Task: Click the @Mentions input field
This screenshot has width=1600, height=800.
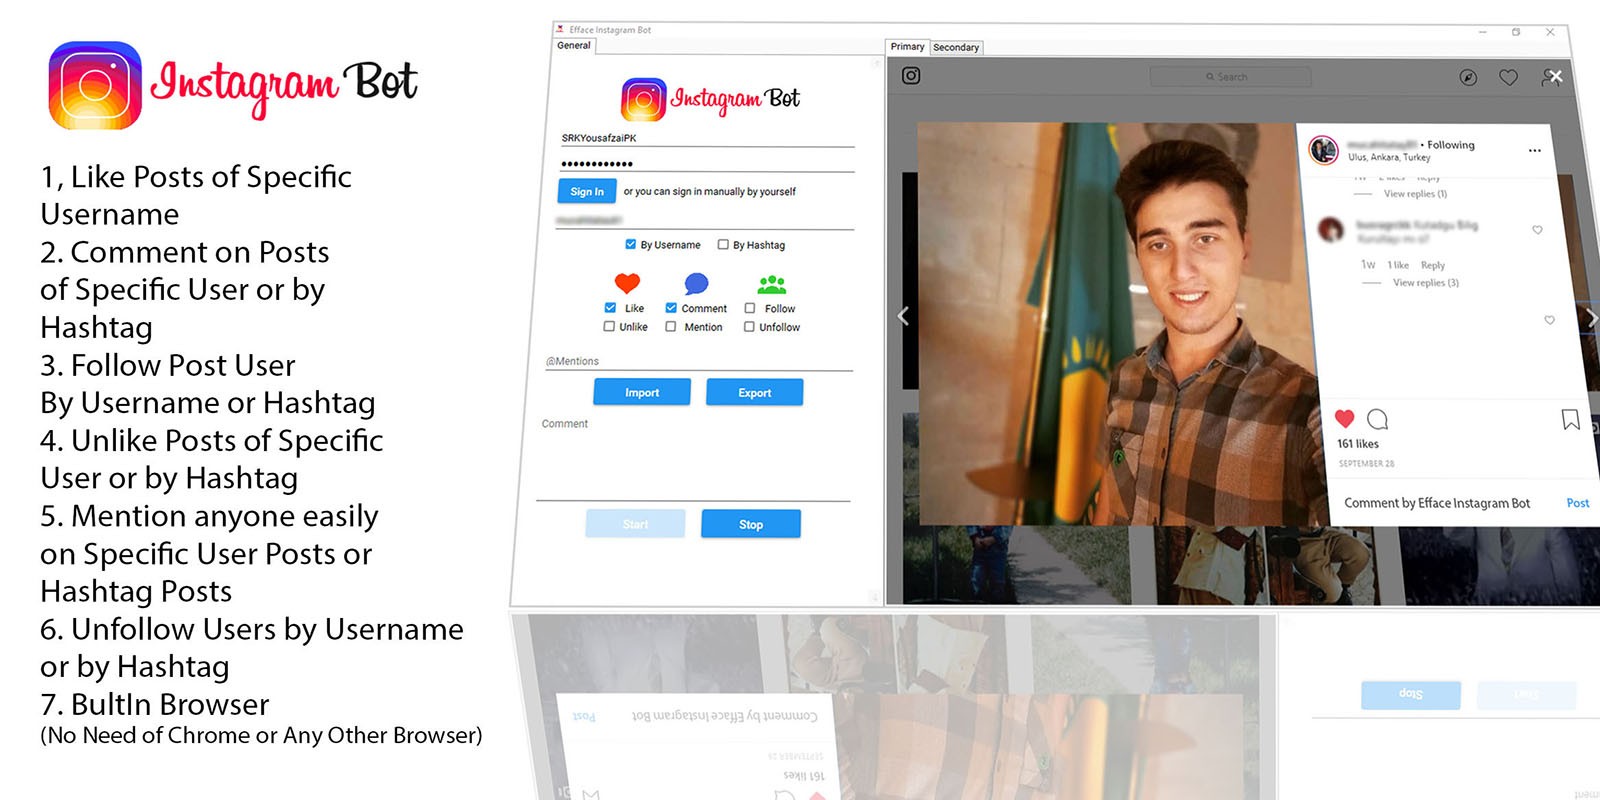Action: coord(699,361)
